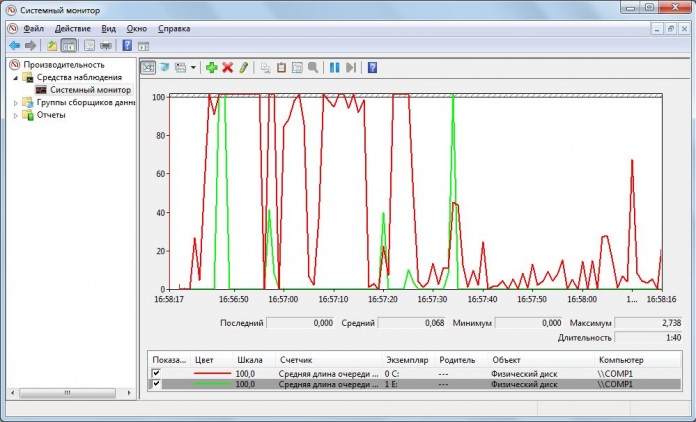Expand the Группы сборщиков данных tree node
Viewport: 696px width, 422px height.
15,102
